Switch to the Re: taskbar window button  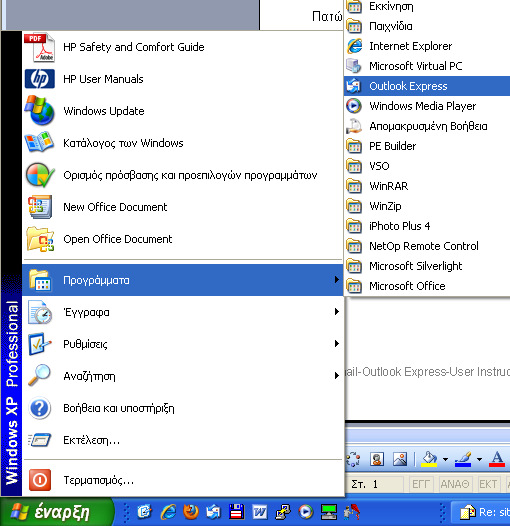tap(481, 512)
